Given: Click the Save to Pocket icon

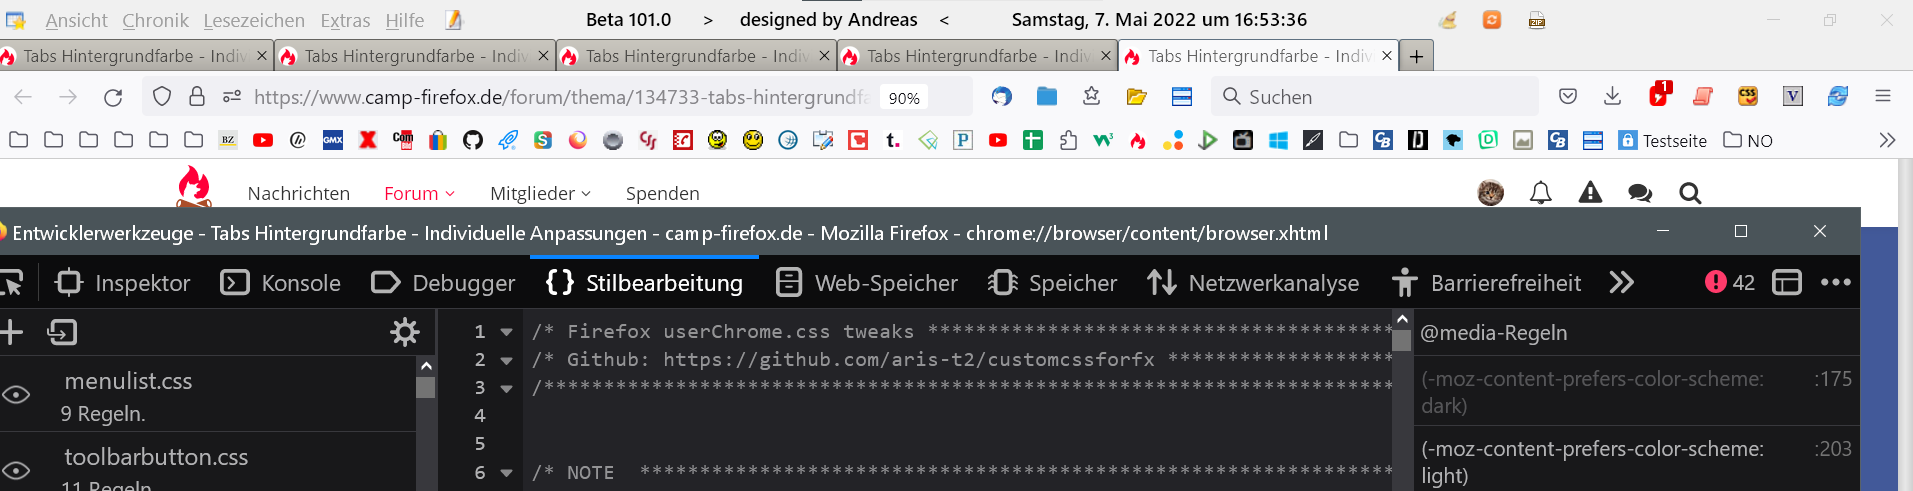Looking at the screenshot, I should (x=1568, y=96).
